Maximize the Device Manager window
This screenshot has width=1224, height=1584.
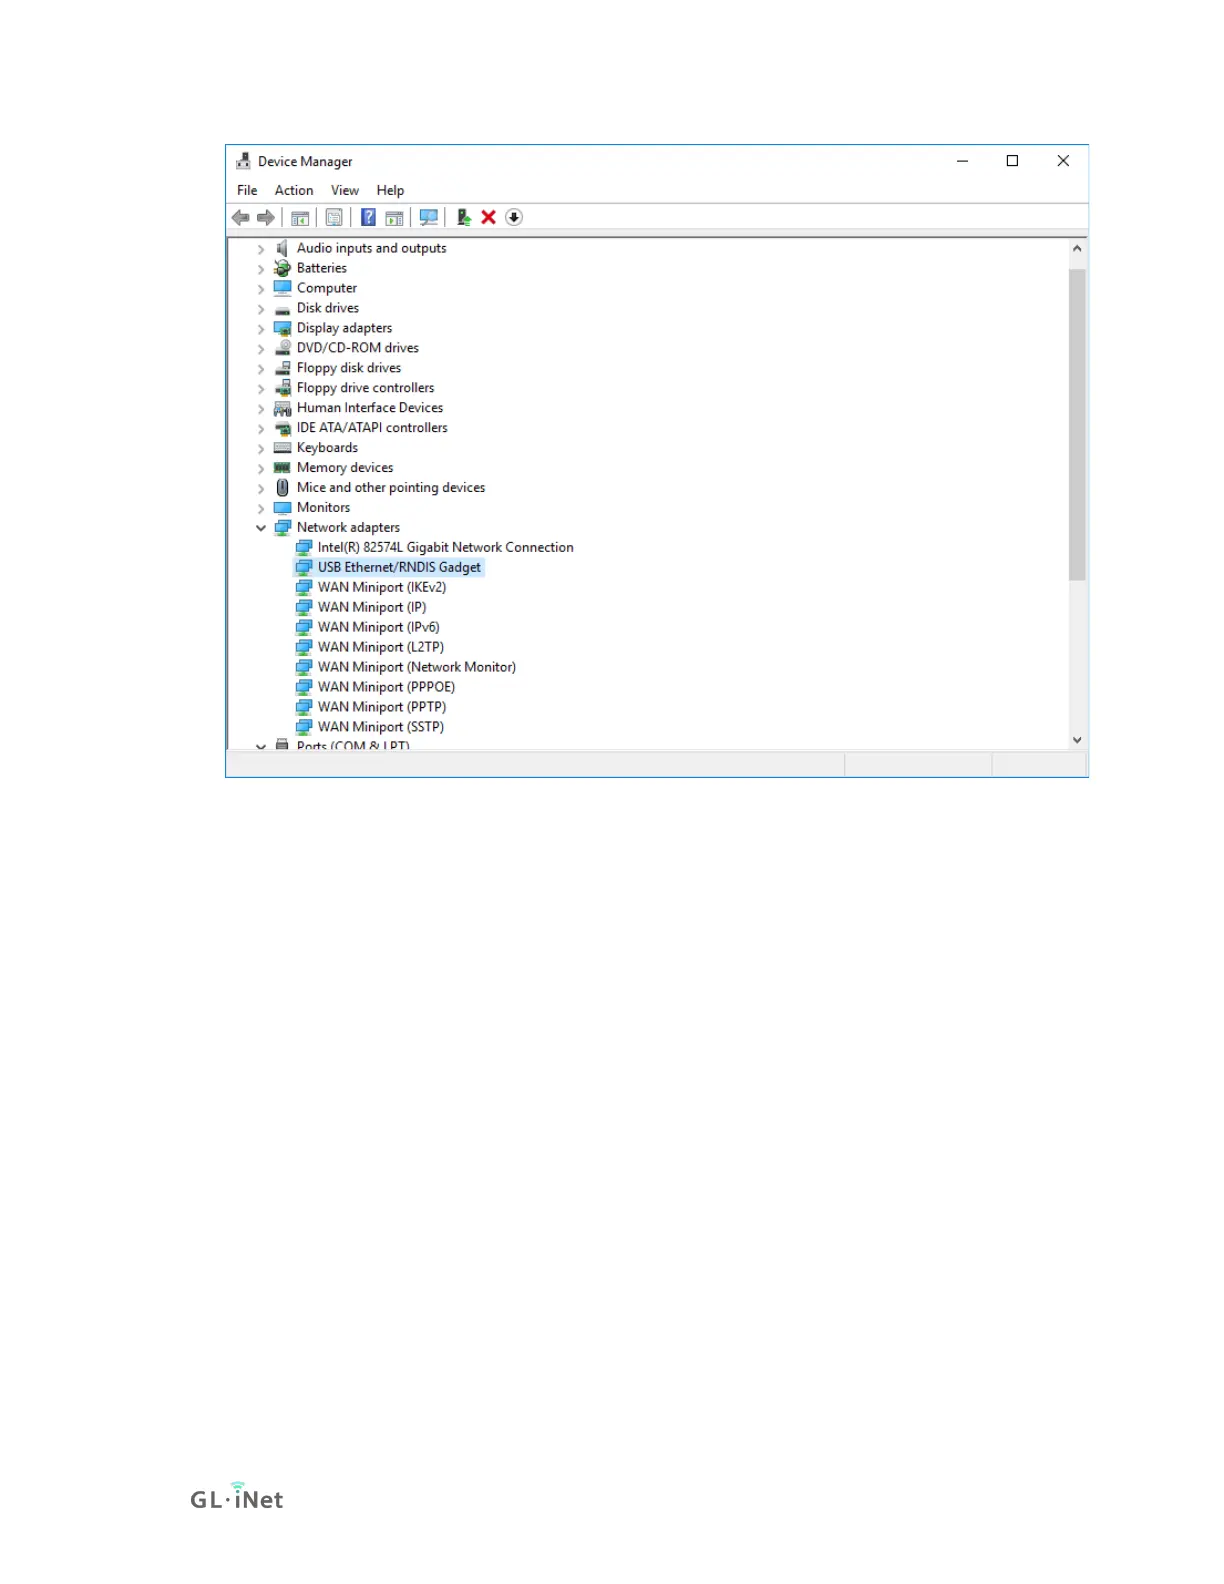pos(1012,161)
